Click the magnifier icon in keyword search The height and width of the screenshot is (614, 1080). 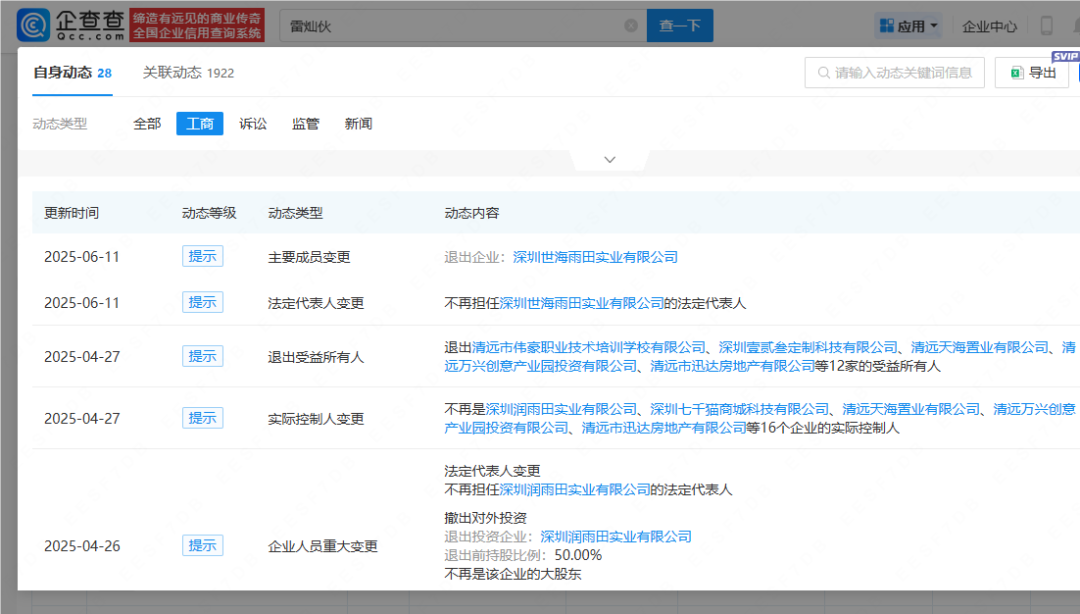[x=823, y=72]
